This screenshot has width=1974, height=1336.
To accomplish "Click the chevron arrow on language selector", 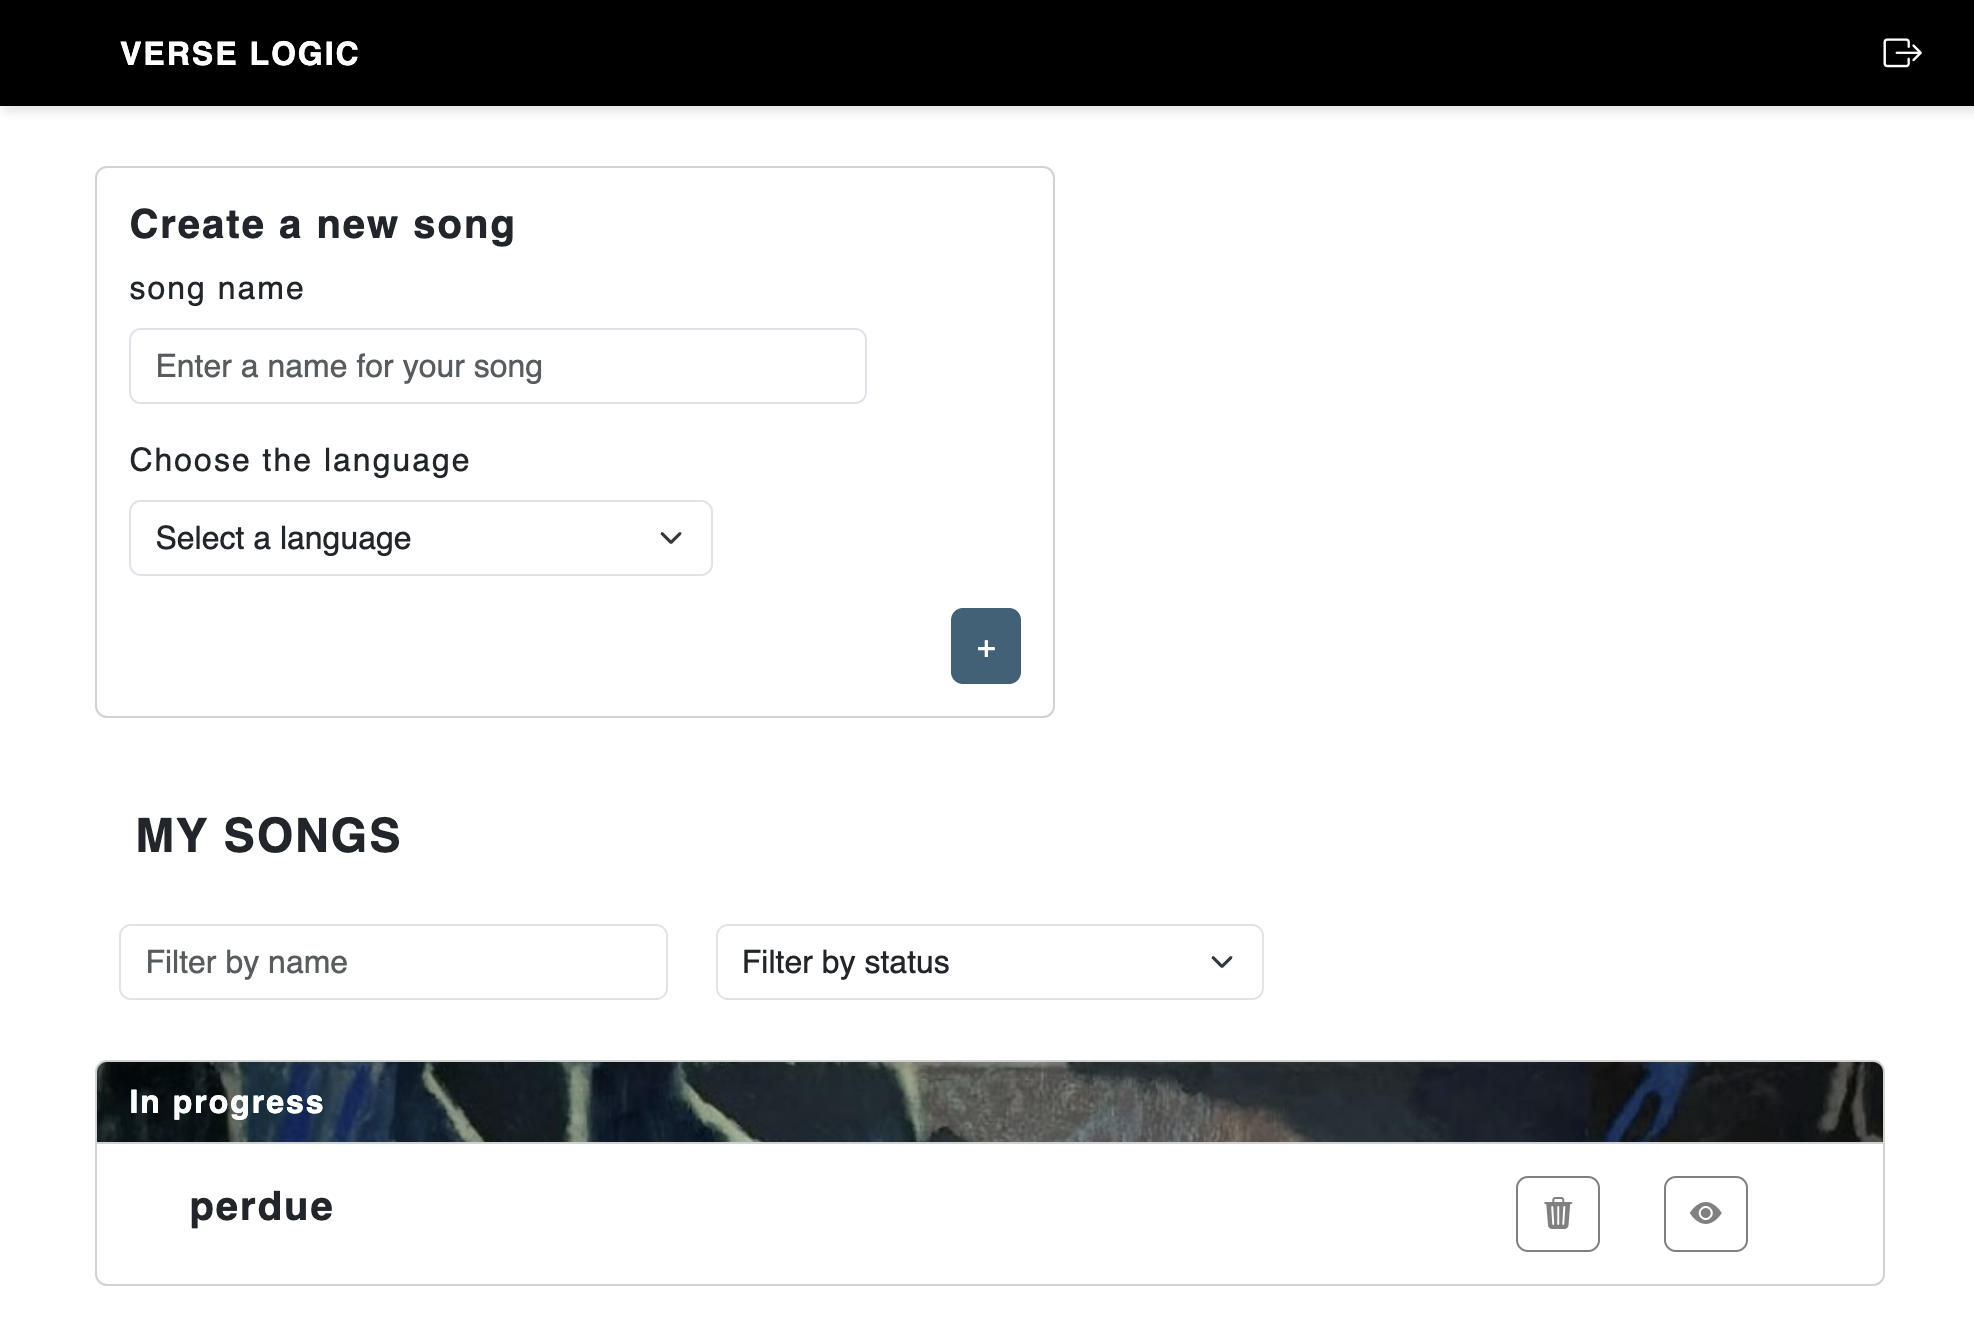I will pos(671,538).
